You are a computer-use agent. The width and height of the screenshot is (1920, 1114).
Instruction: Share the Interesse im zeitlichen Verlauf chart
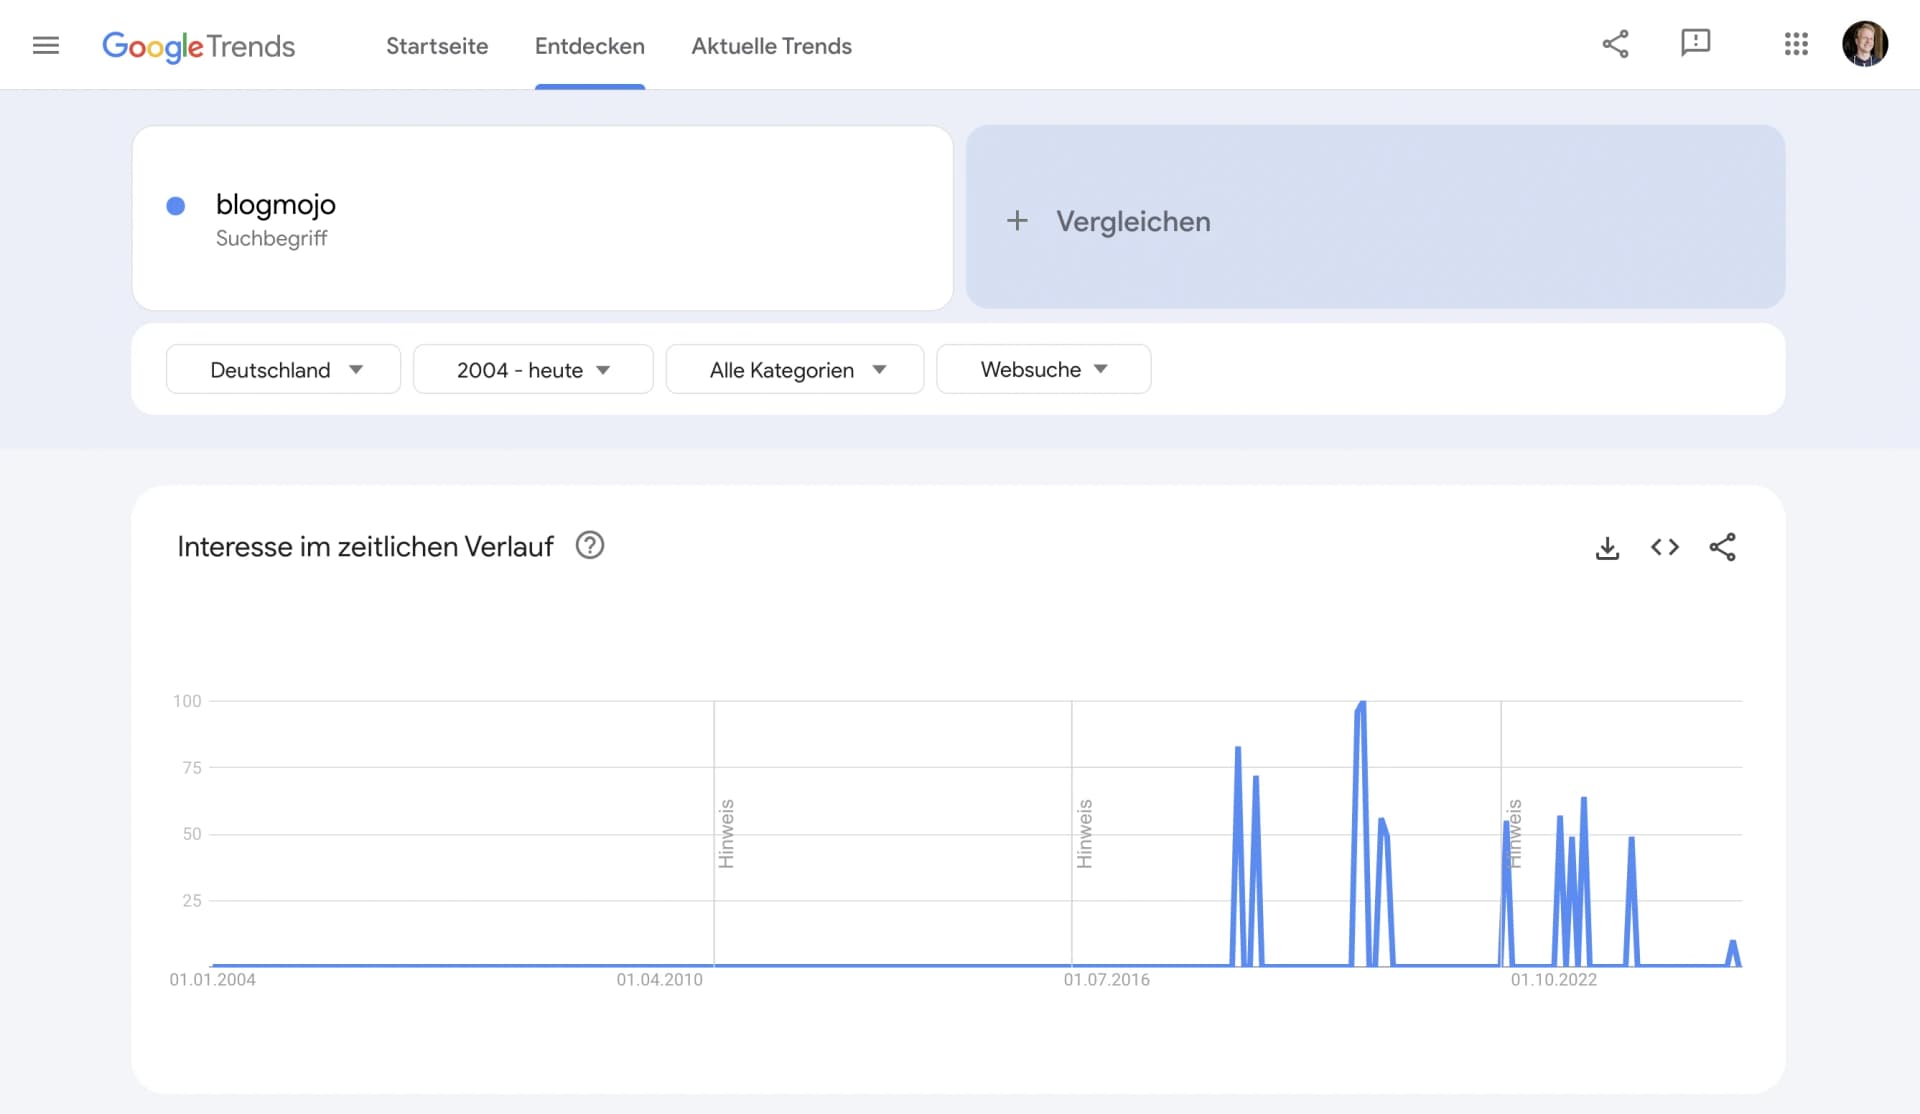pyautogui.click(x=1724, y=547)
